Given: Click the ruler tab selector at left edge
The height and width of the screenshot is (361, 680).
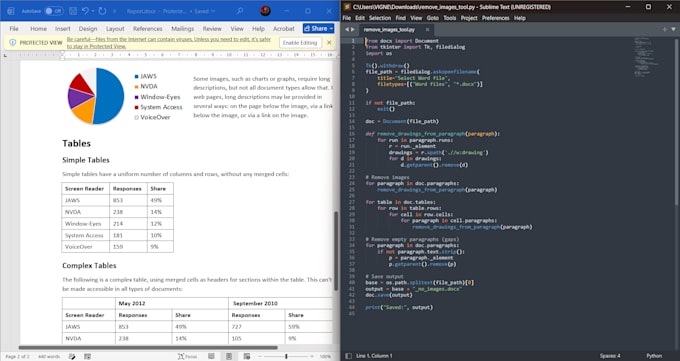Looking at the screenshot, I should point(5,55).
